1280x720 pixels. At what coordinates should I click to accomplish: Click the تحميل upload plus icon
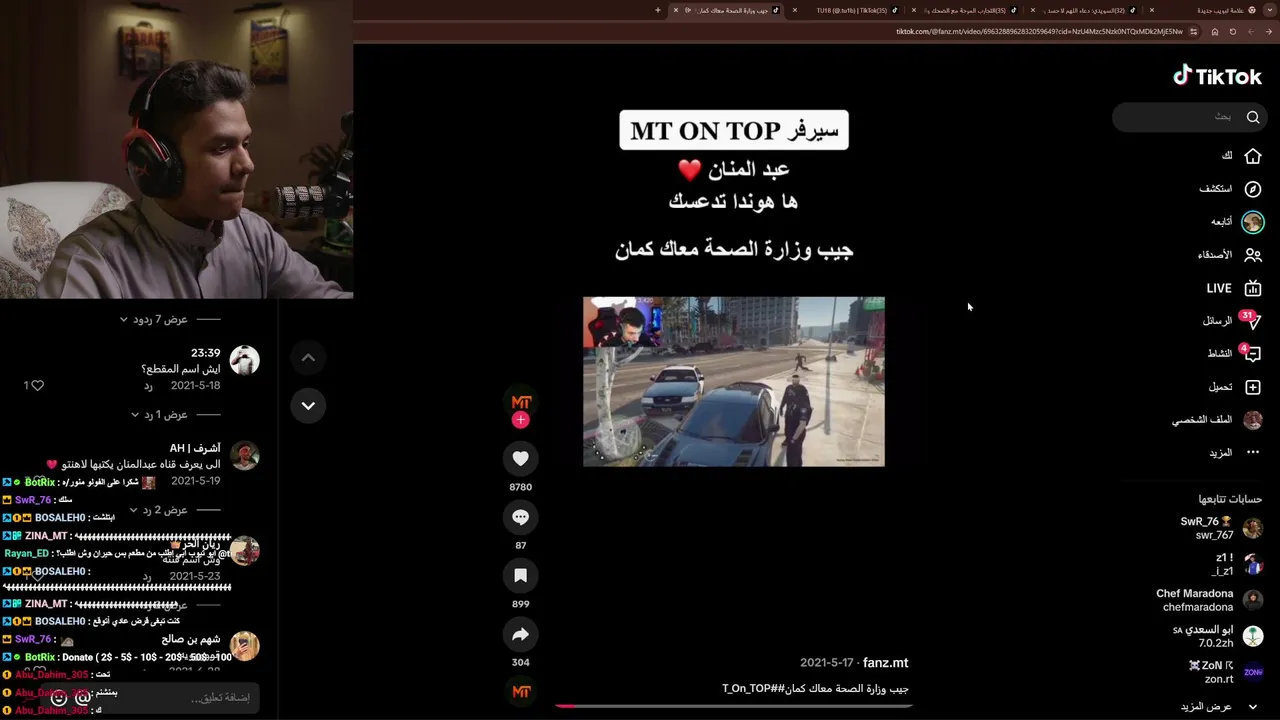1253,387
